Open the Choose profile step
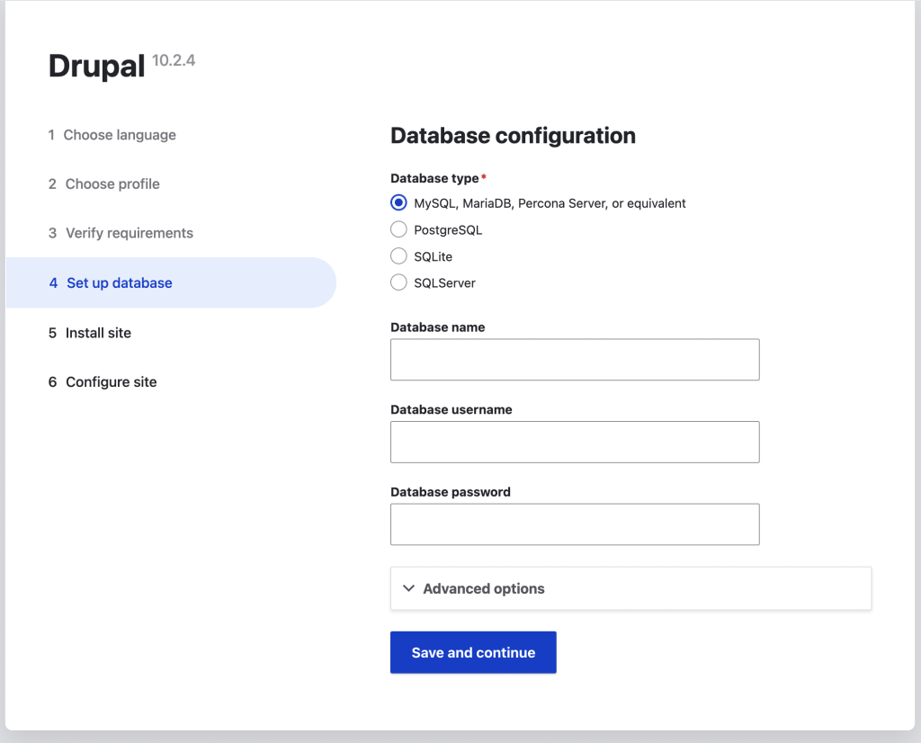 pos(104,184)
